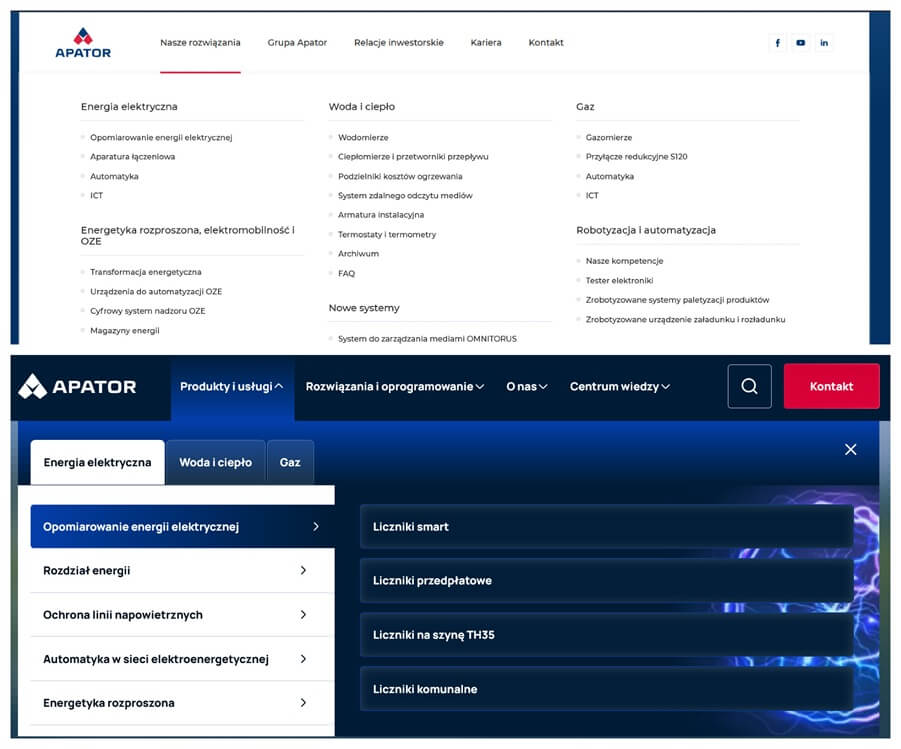Image resolution: width=901 pixels, height=749 pixels.
Task: Click Woda i ciepło heading in white menu
Action: tap(361, 106)
